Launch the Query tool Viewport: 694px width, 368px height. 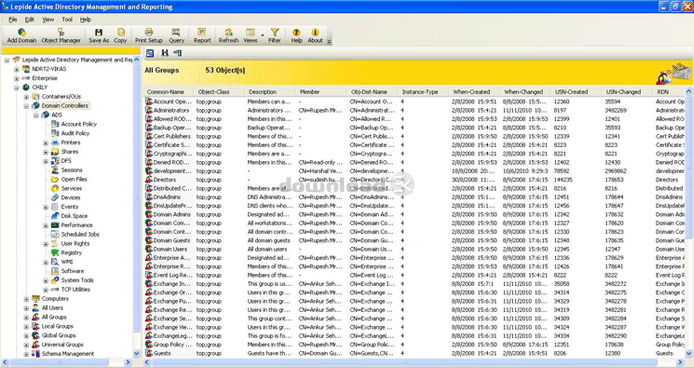pyautogui.click(x=176, y=35)
